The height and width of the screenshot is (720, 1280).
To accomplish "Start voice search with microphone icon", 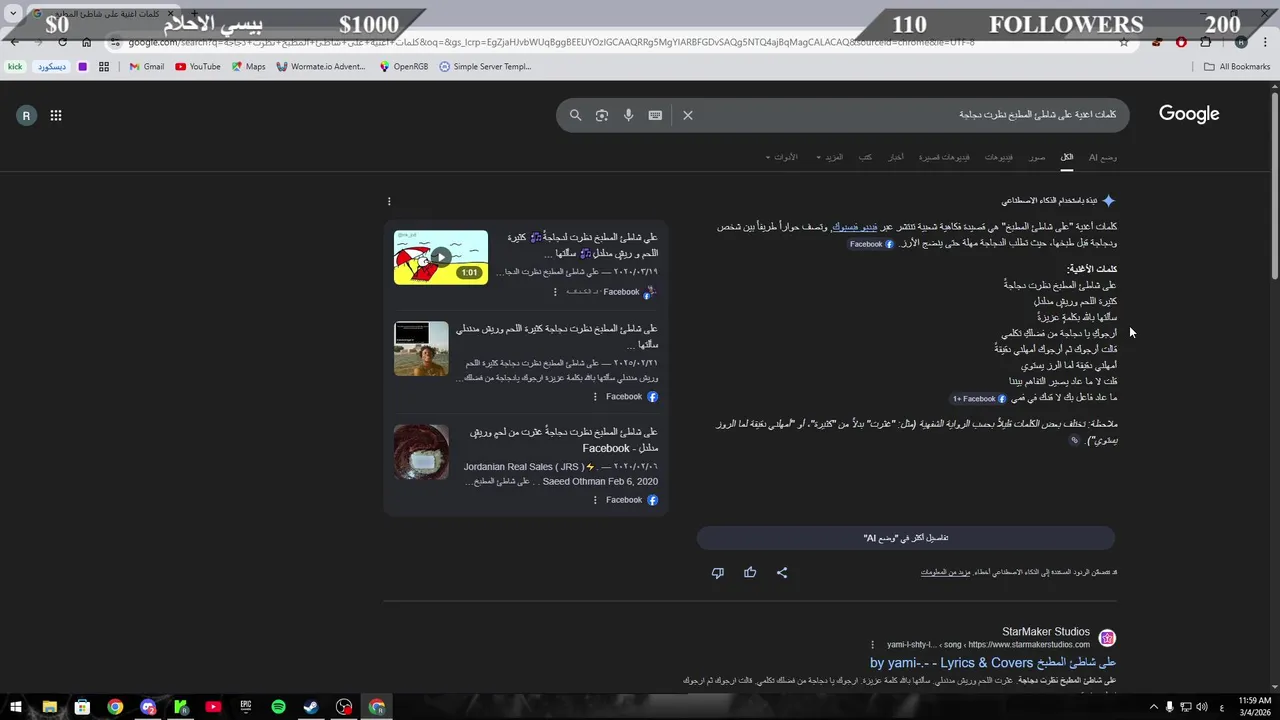I will click(x=628, y=115).
